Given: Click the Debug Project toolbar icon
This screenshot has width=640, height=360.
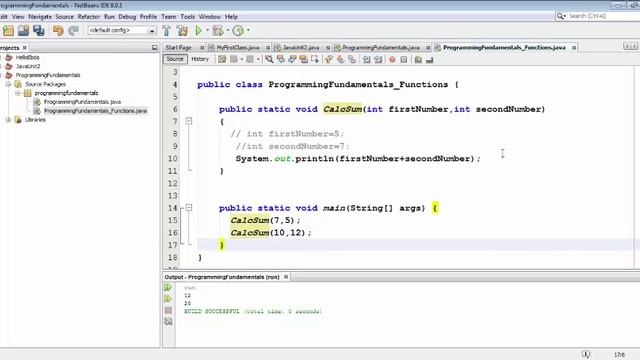Looking at the screenshot, I should pos(218,31).
